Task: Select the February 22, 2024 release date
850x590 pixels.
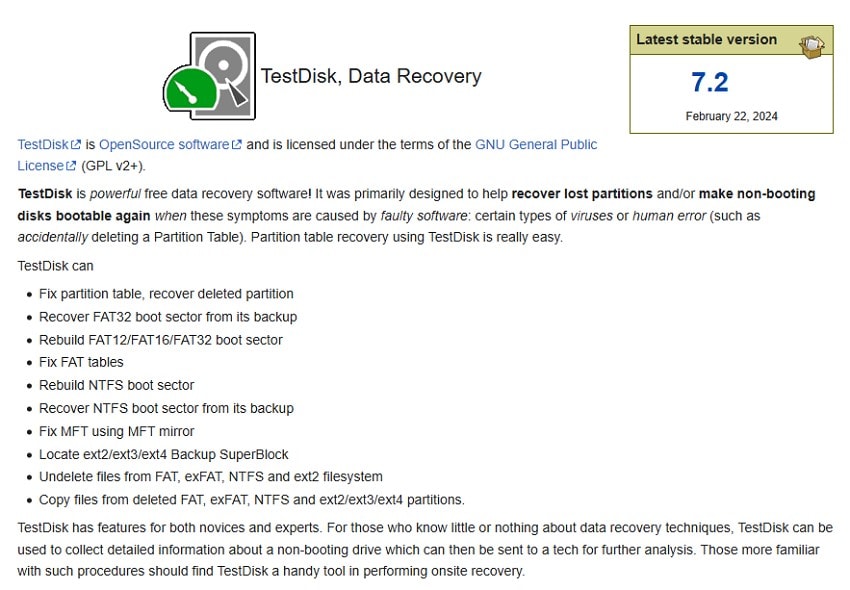Action: [731, 116]
